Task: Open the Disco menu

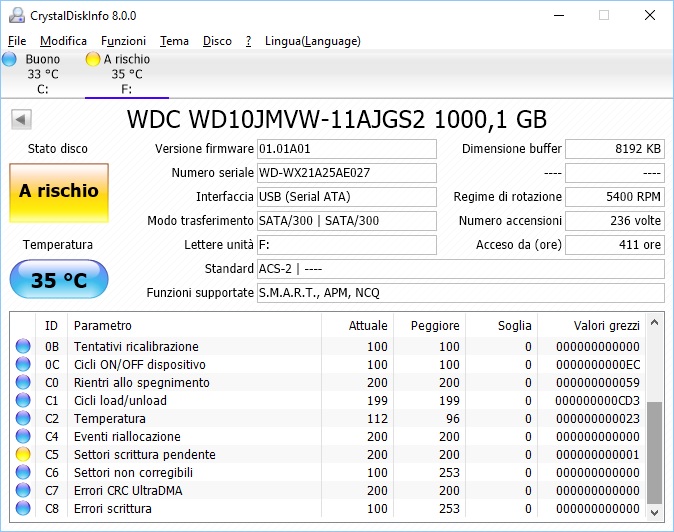Action: [x=217, y=41]
